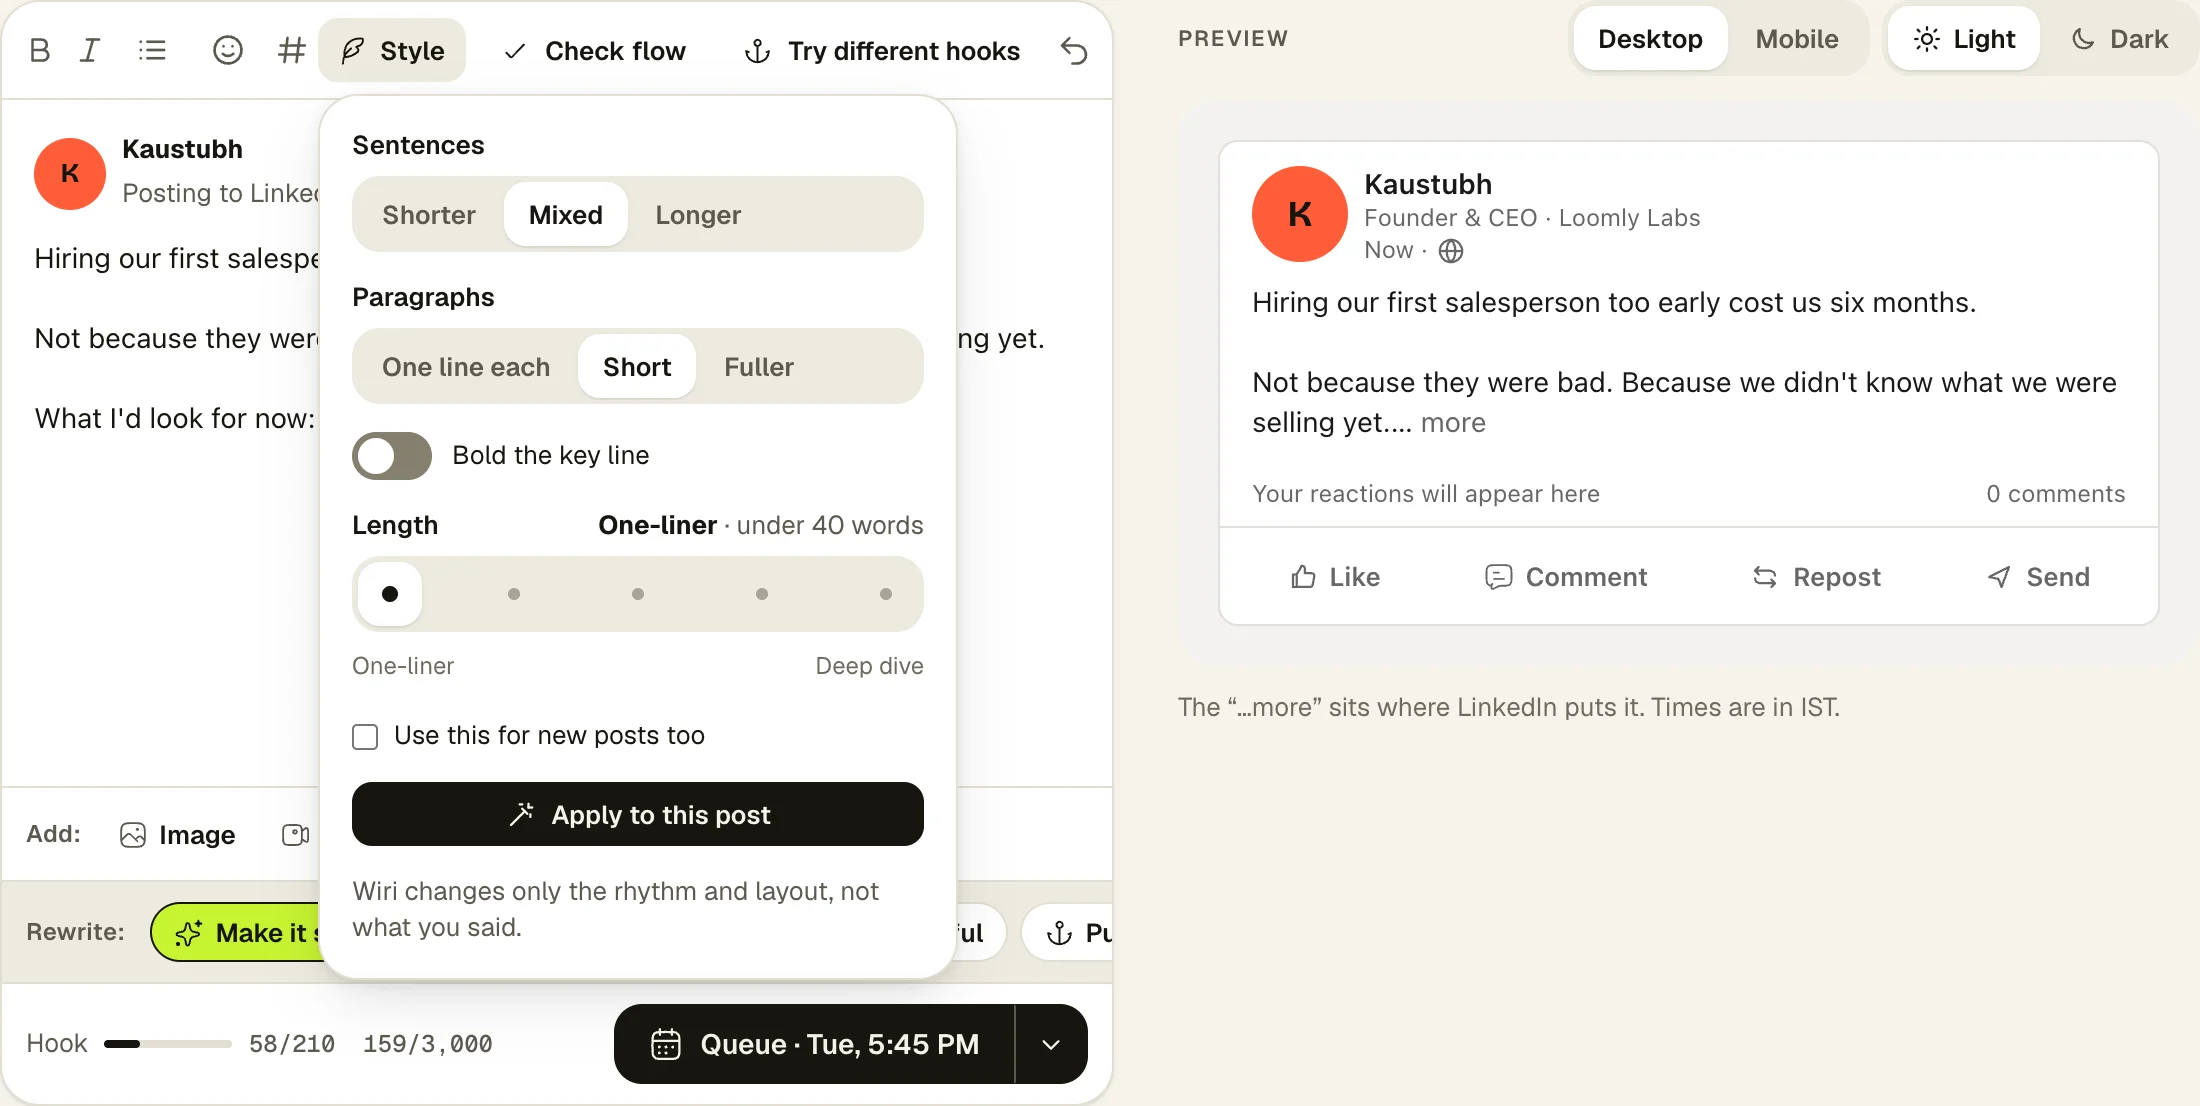Click 'What I'd look for now:' line
The width and height of the screenshot is (2200, 1106).
[175, 418]
